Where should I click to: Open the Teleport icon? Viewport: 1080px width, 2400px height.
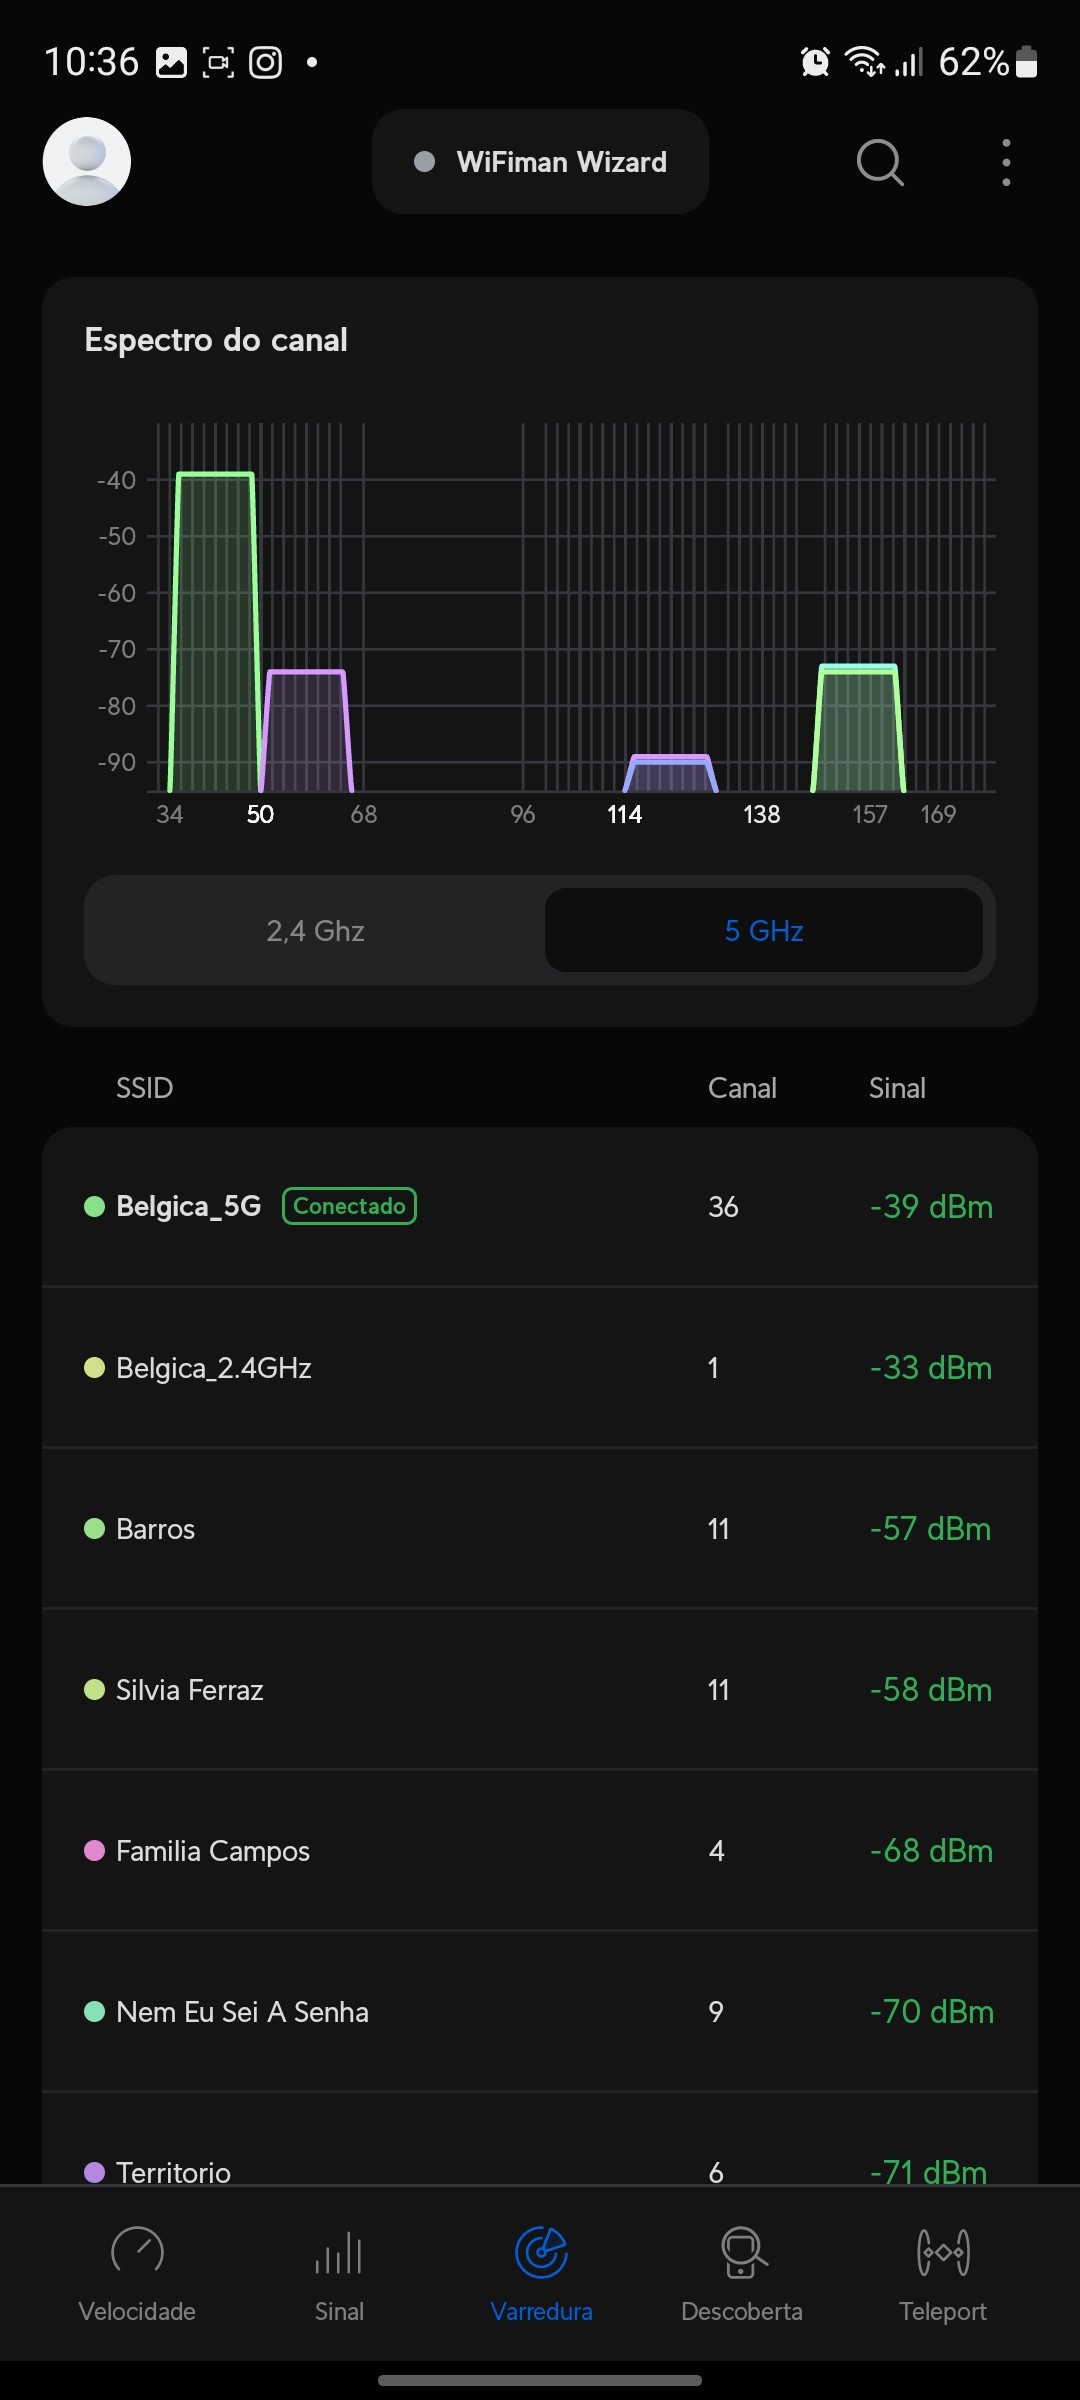click(x=942, y=2253)
